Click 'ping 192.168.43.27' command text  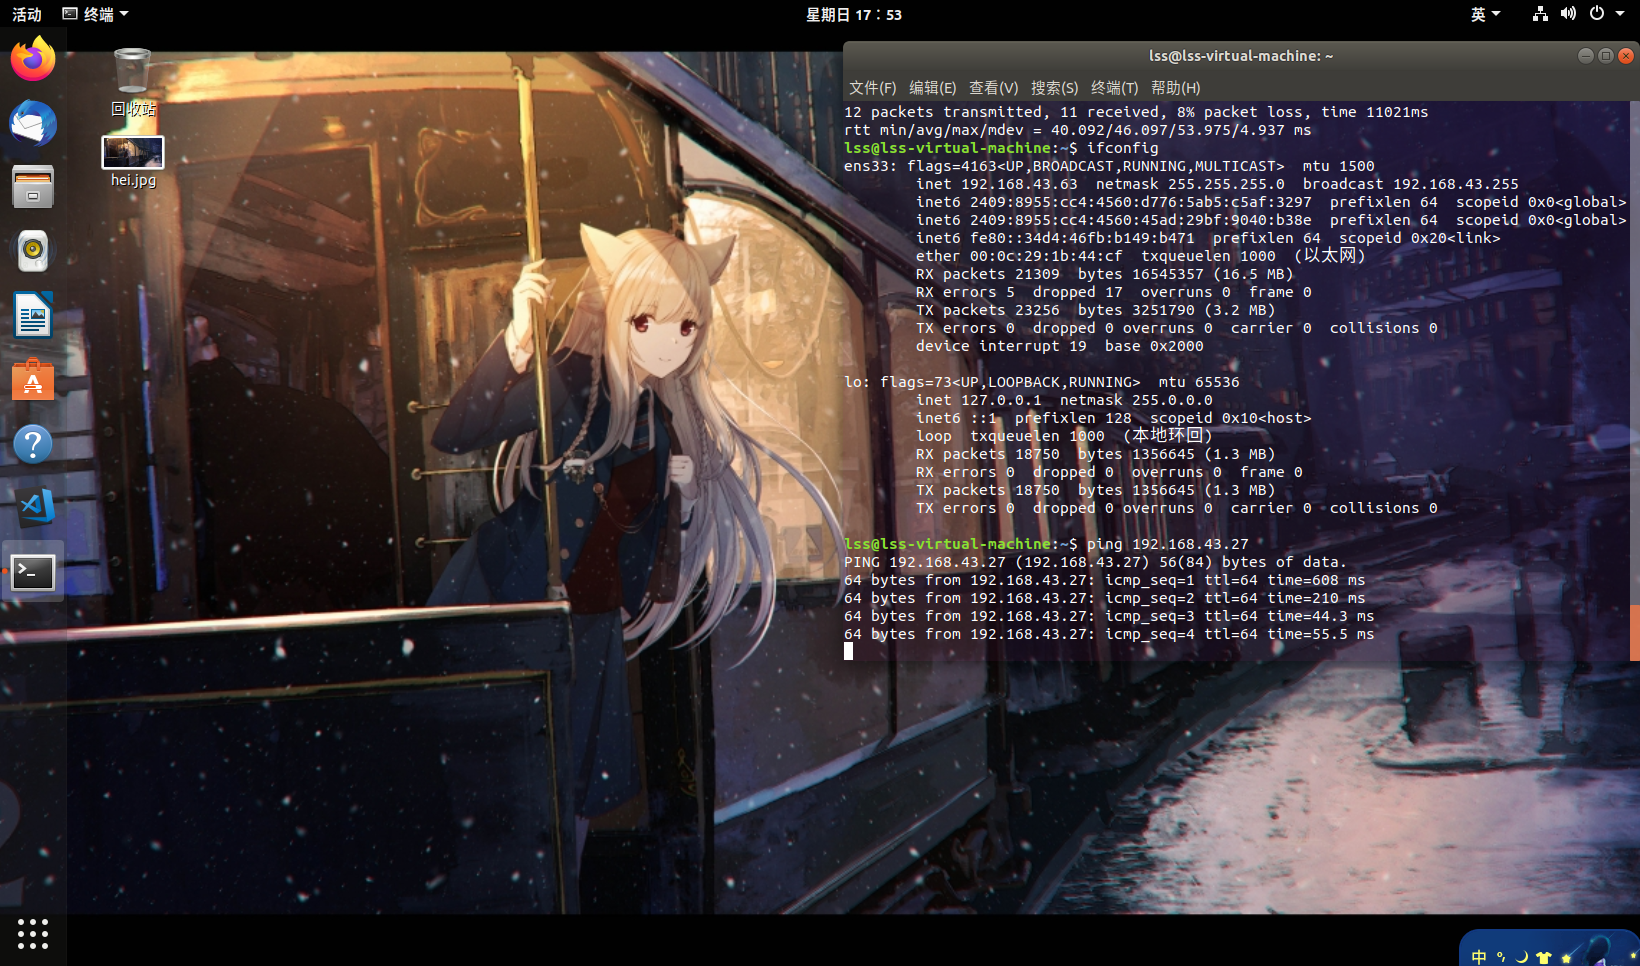tap(1168, 544)
